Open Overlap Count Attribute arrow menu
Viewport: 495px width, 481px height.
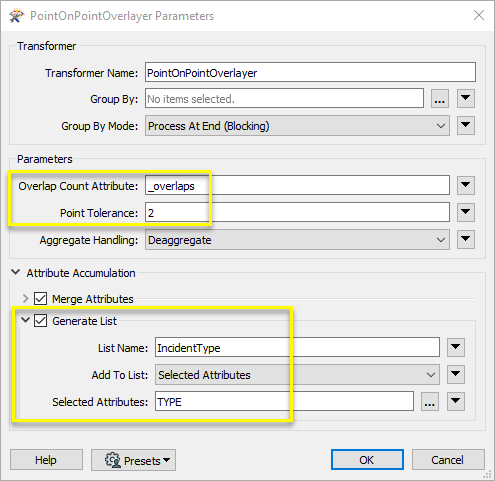pyautogui.click(x=465, y=185)
